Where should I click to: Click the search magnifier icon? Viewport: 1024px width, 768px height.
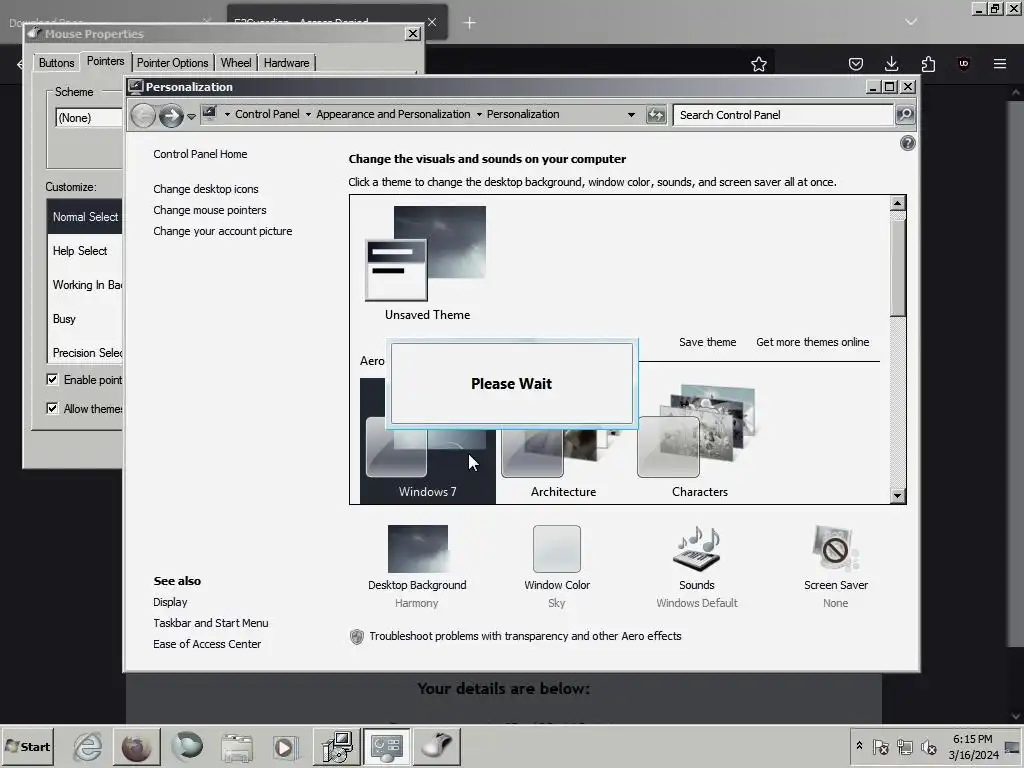(904, 115)
